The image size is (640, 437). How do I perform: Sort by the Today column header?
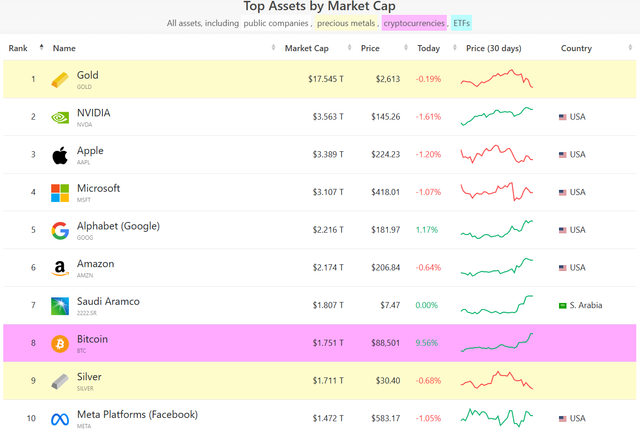pos(428,48)
